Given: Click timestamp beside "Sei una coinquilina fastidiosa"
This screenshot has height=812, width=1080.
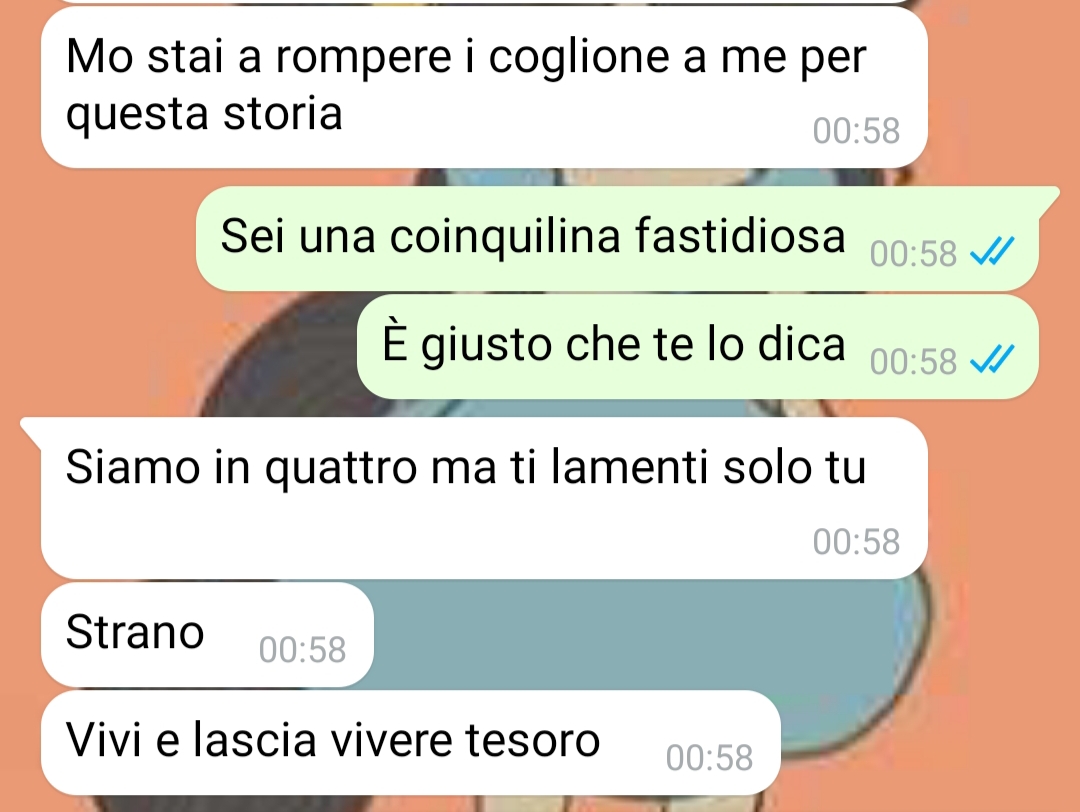Looking at the screenshot, I should [x=913, y=253].
